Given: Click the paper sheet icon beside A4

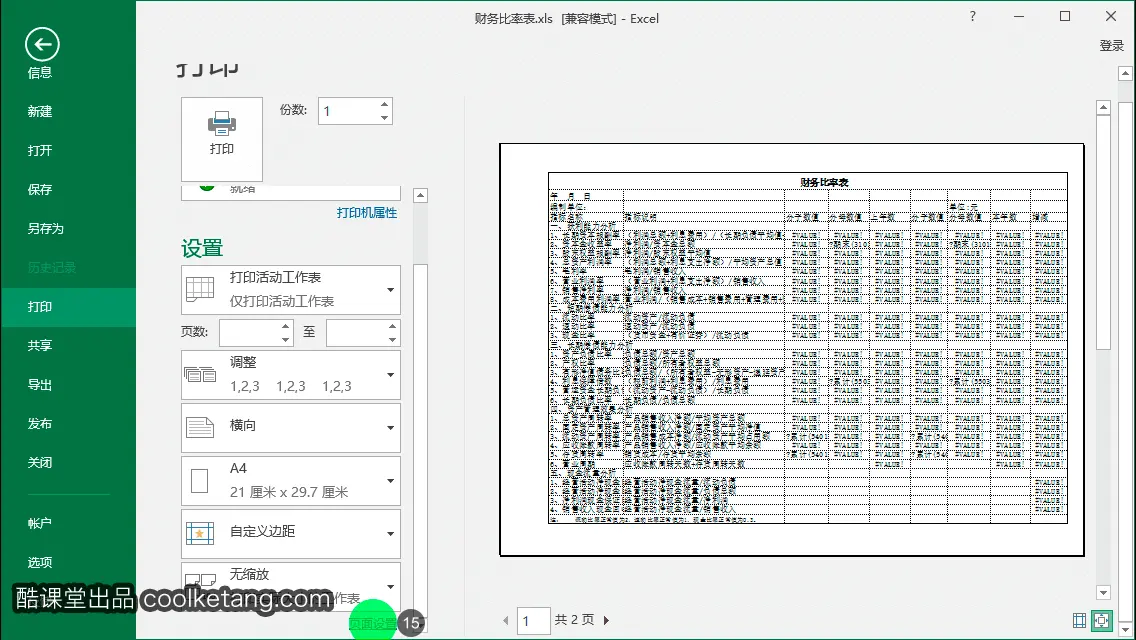Looking at the screenshot, I should coord(199,481).
